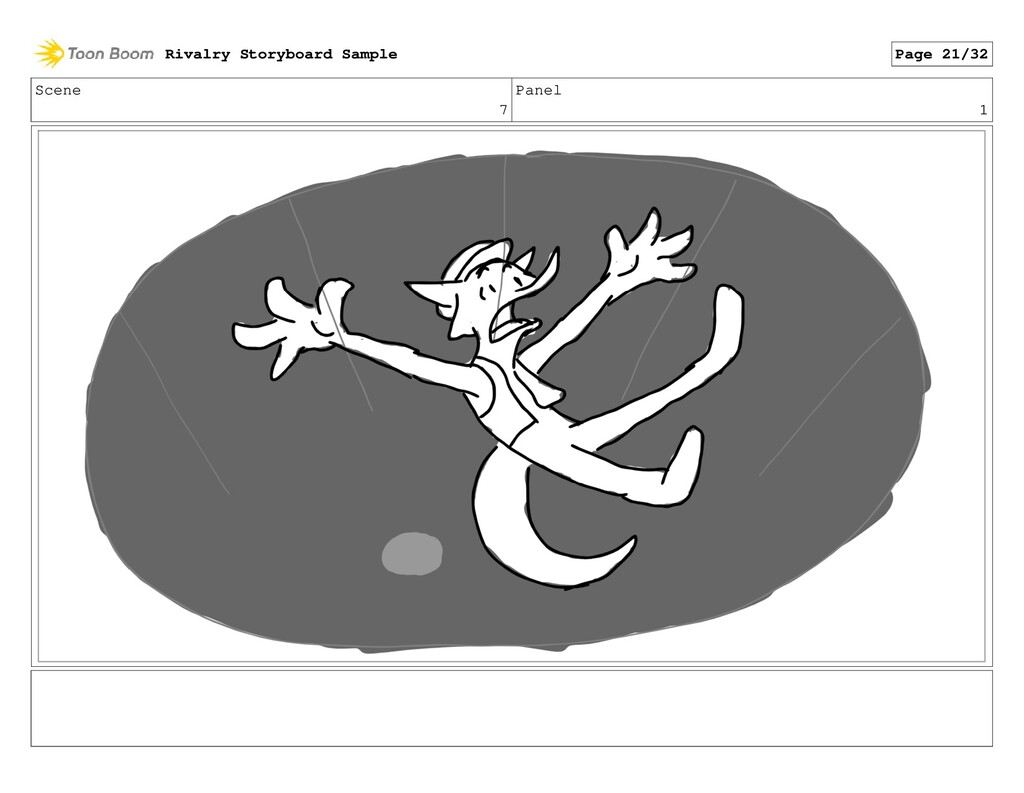This screenshot has width=1024, height=793.
Task: Click the scene number 7
Action: coord(503,110)
